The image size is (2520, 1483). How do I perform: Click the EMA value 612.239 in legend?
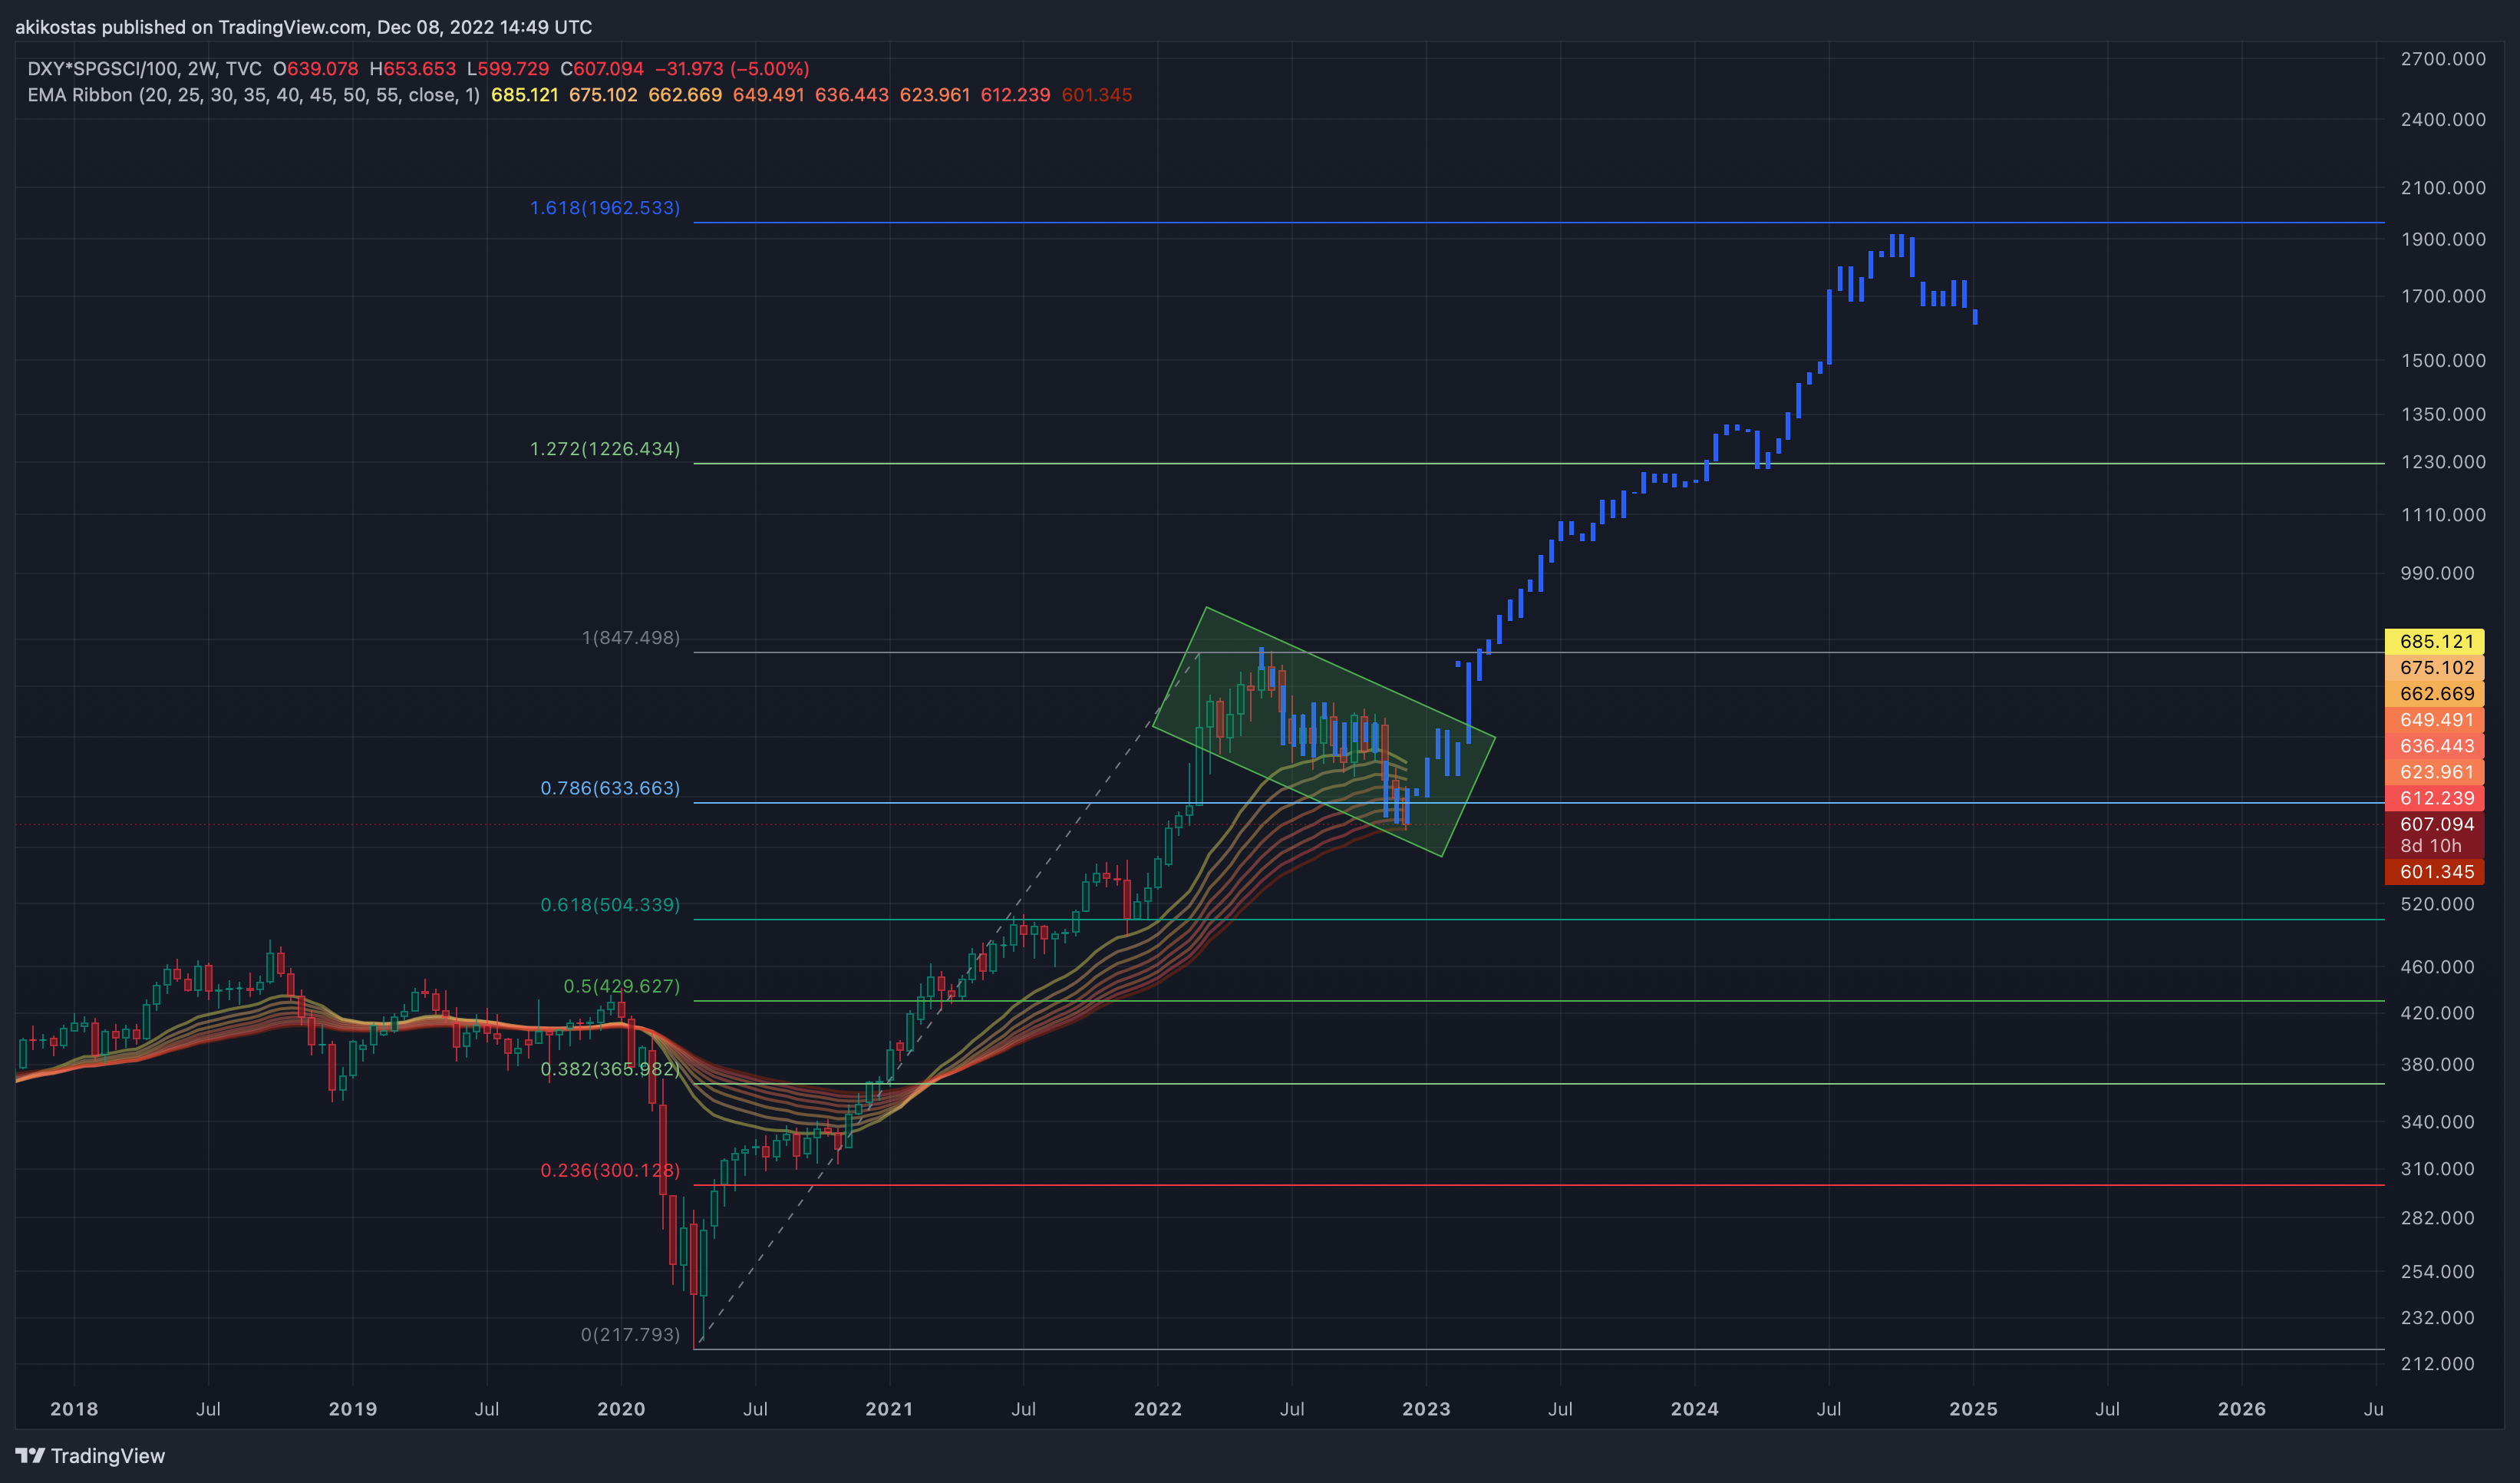(1015, 95)
